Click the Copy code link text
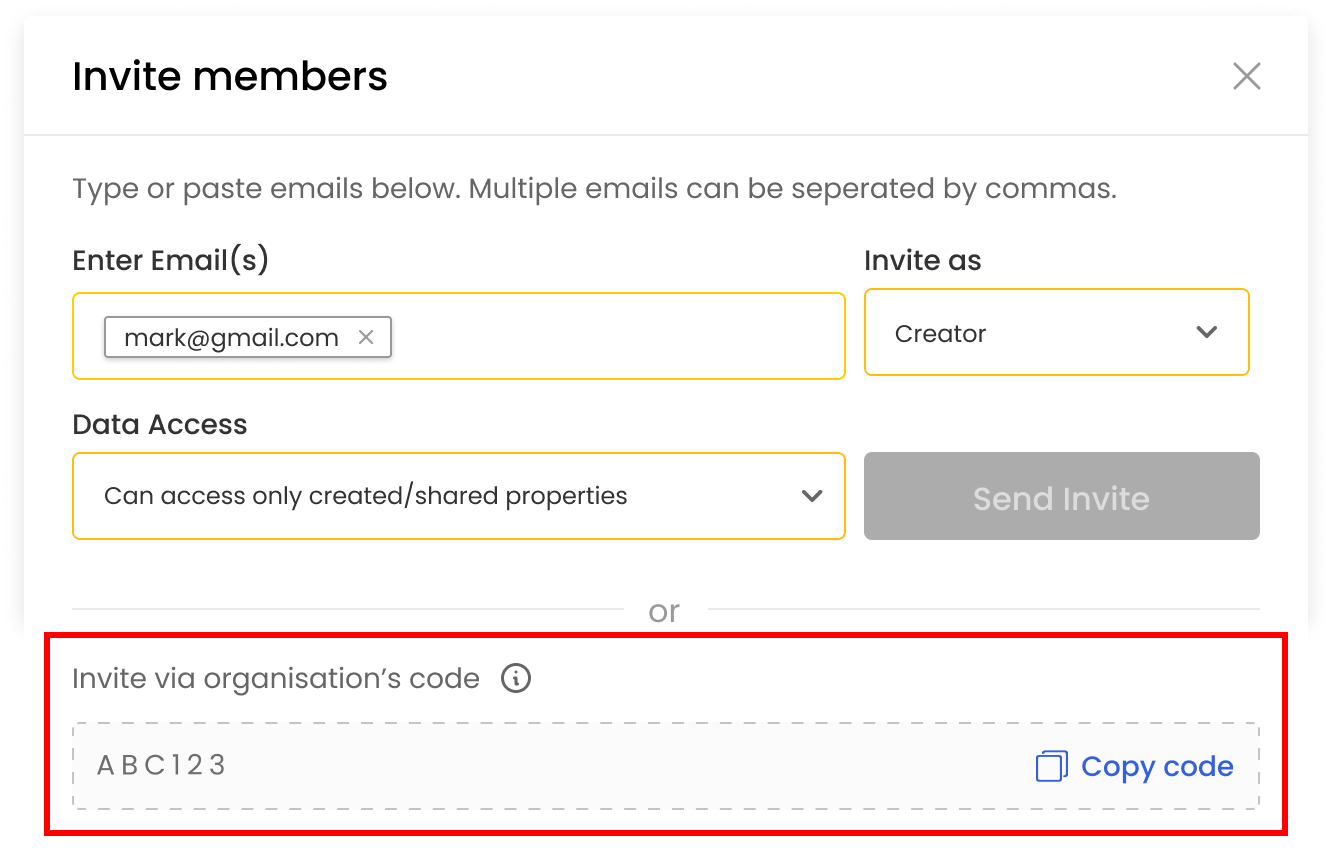 tap(1157, 767)
